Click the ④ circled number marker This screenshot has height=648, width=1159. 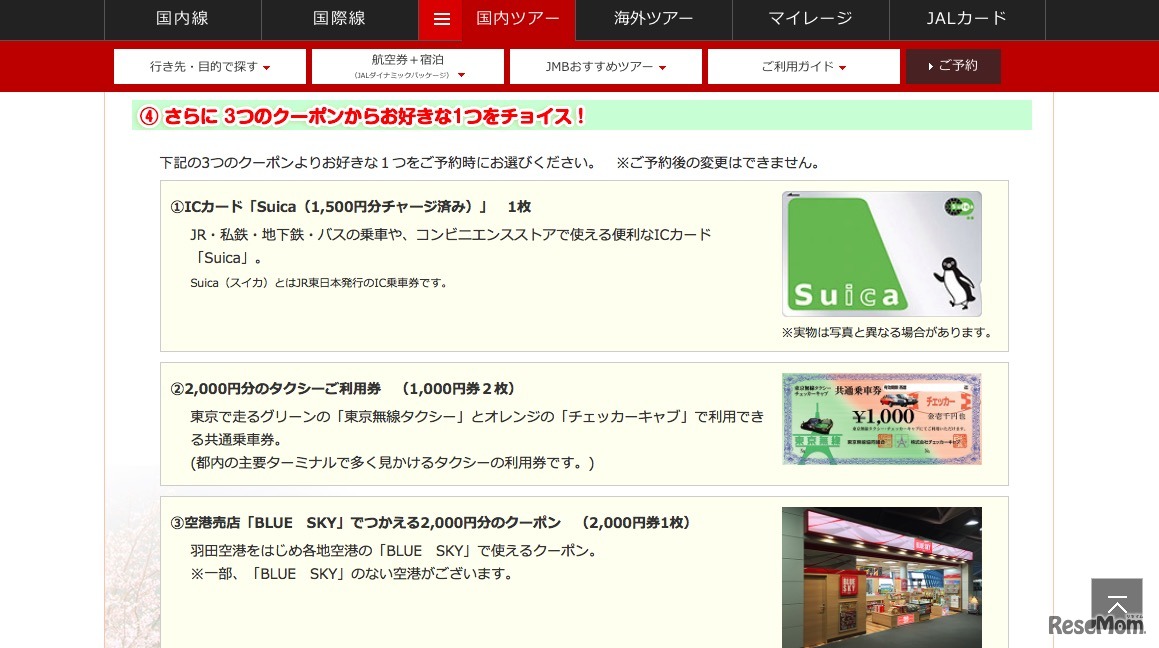[x=147, y=115]
